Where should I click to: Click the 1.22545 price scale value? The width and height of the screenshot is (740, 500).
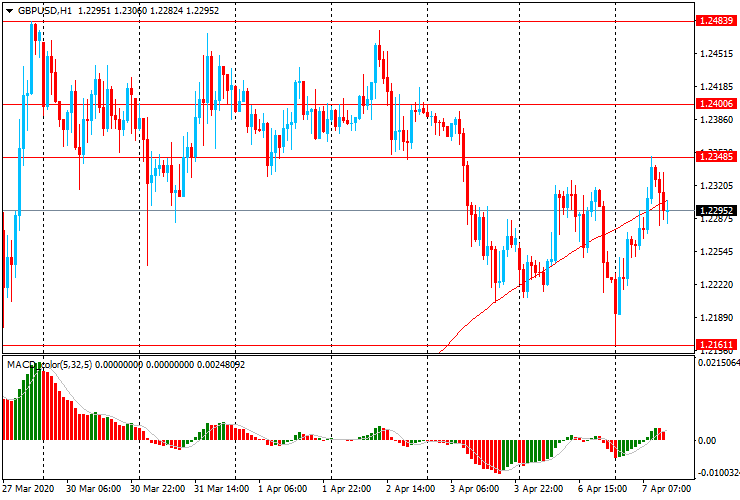click(x=717, y=252)
